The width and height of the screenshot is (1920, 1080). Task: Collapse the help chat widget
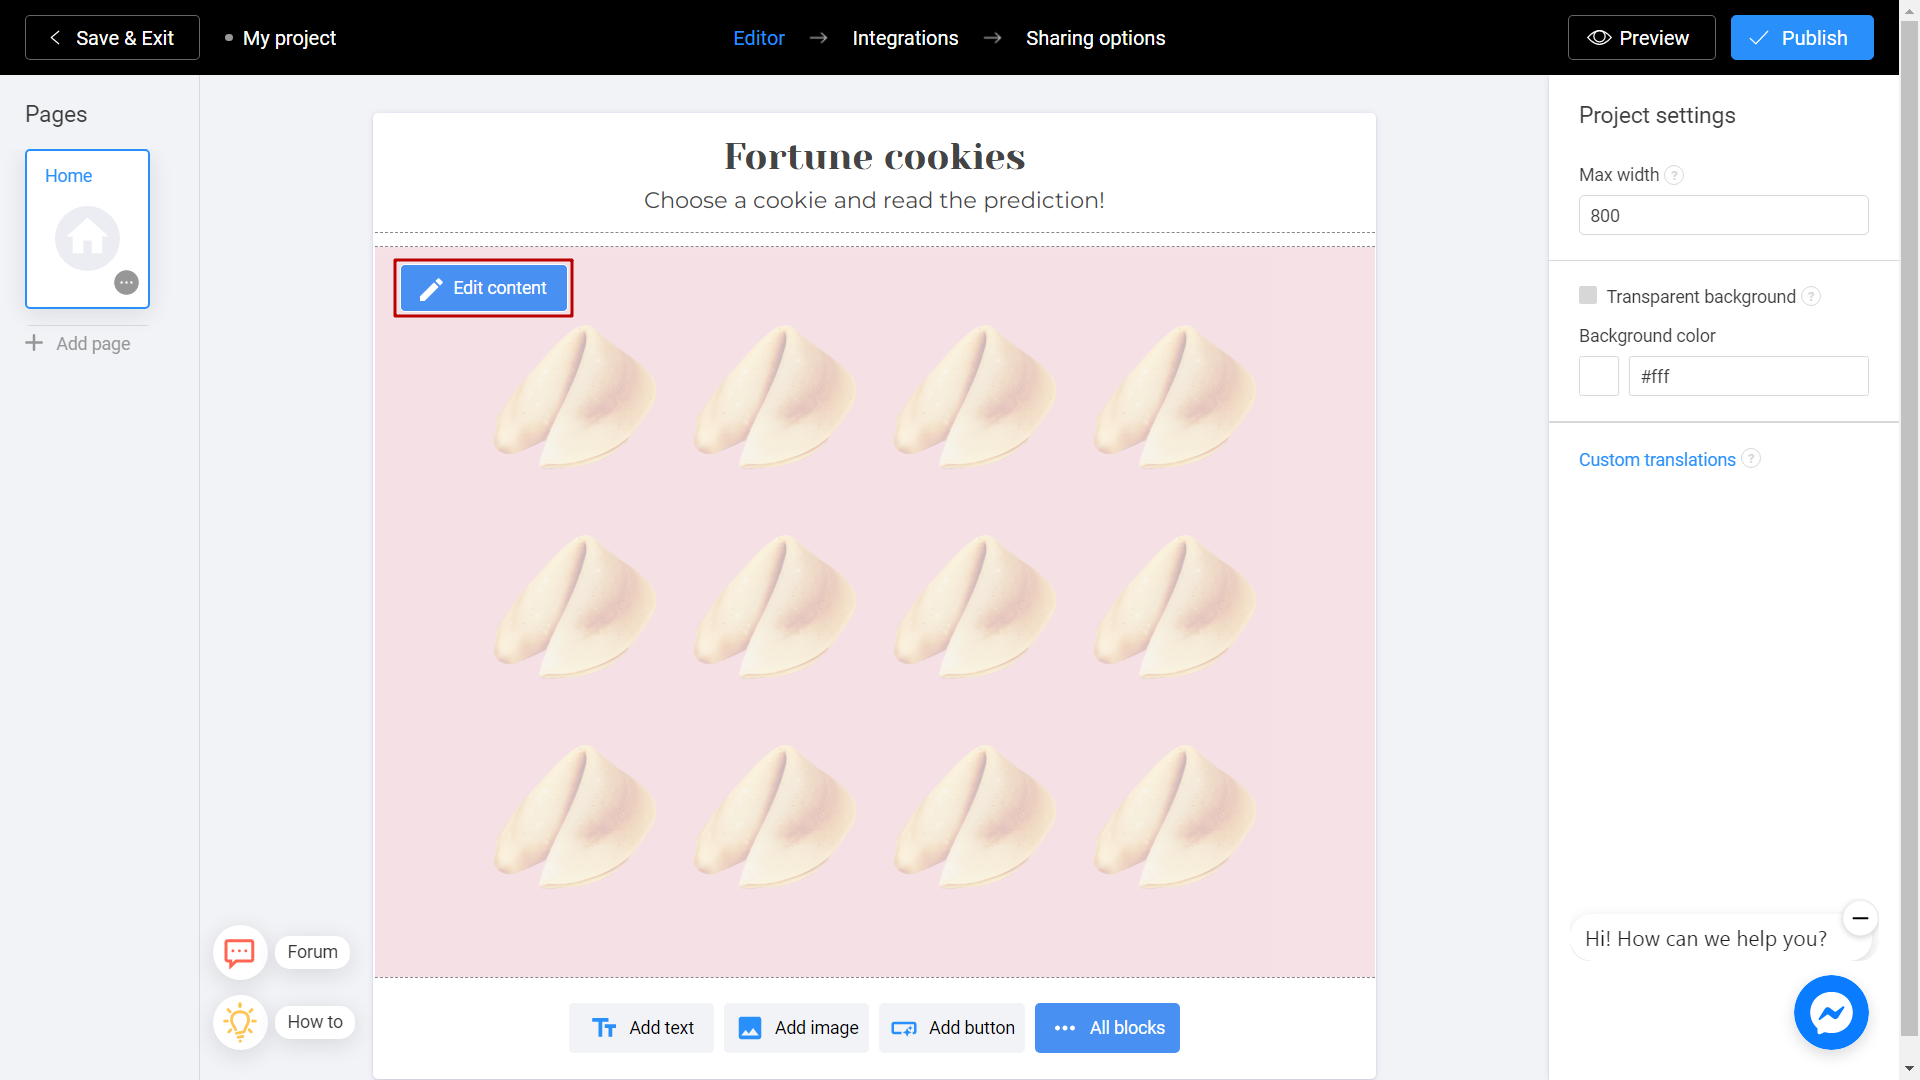(x=1860, y=918)
